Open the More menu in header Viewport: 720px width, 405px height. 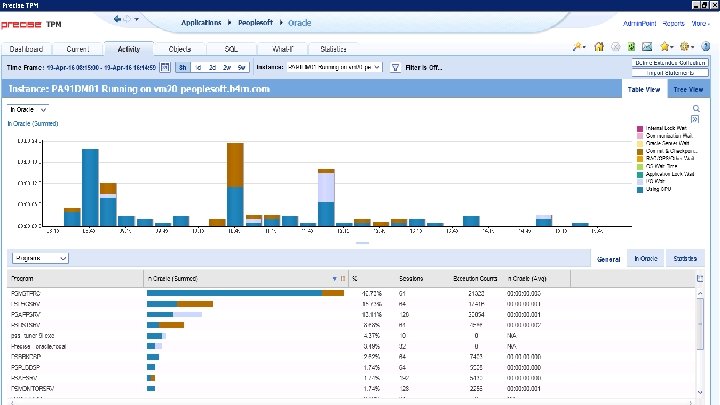tap(700, 23)
